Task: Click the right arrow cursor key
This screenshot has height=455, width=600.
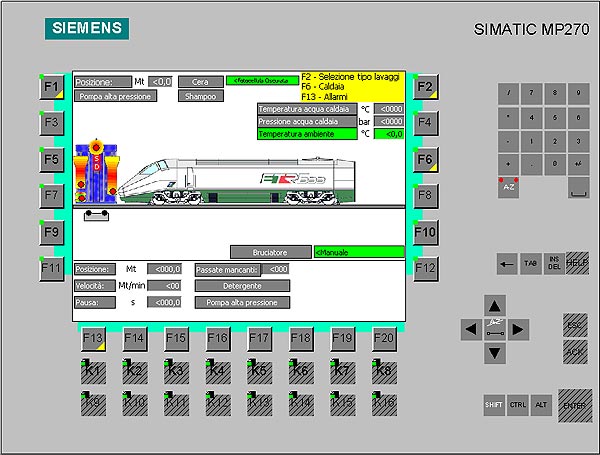Action: 518,329
